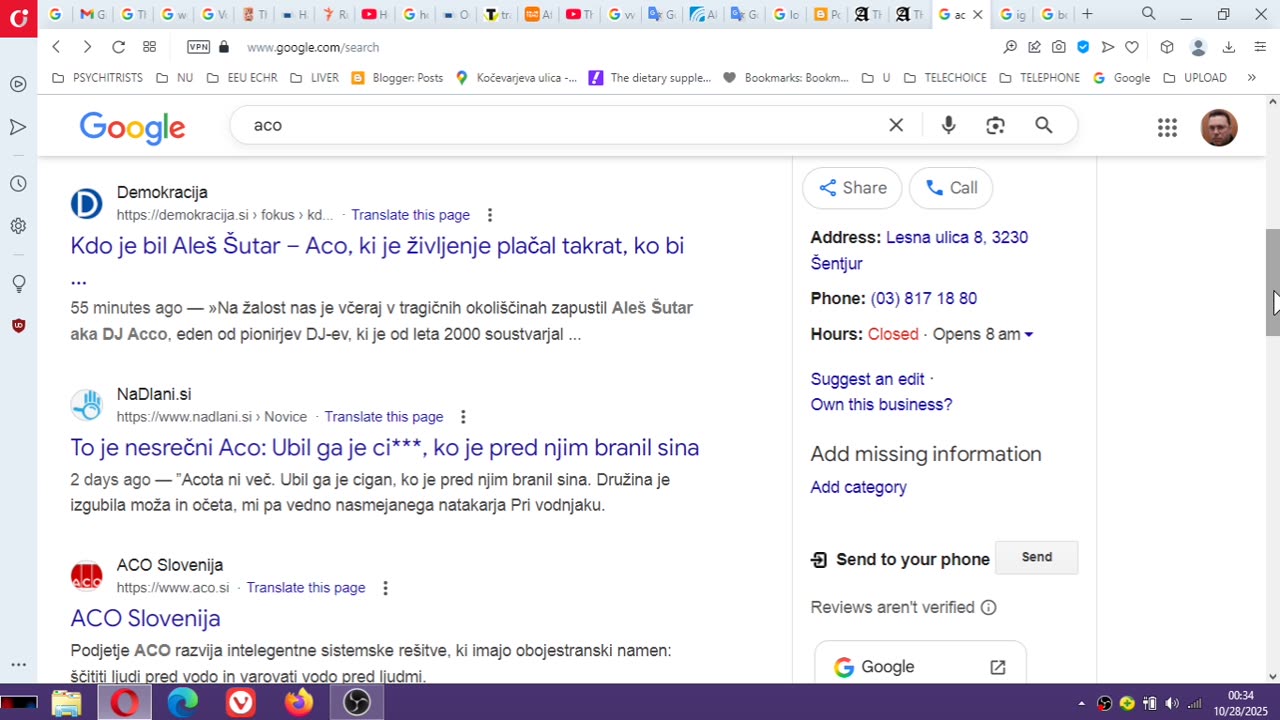Viewport: 1280px width, 720px height.
Task: Expand the hidden bookmarks overflow chevron
Action: (x=1251, y=78)
